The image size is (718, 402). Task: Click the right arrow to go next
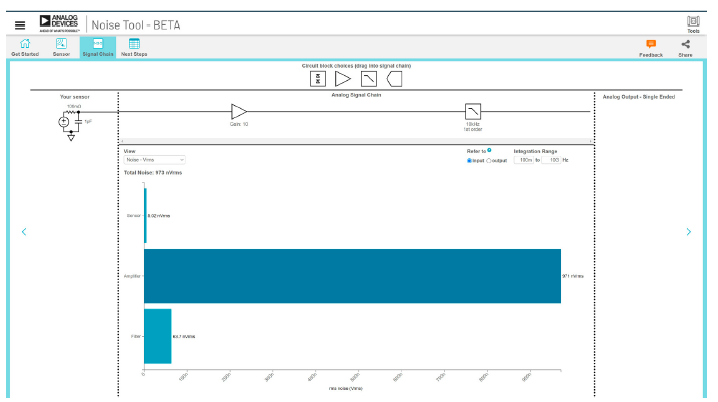coord(688,232)
